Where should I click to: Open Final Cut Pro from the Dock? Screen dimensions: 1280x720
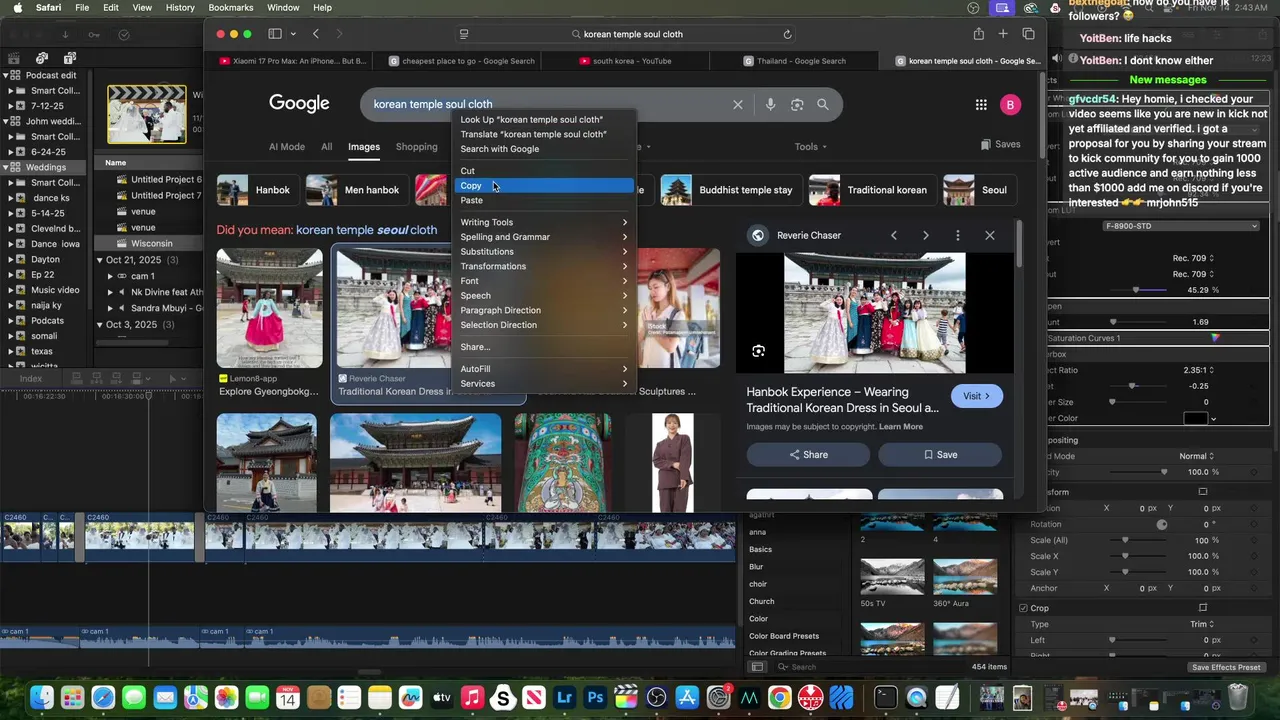[x=626, y=697]
